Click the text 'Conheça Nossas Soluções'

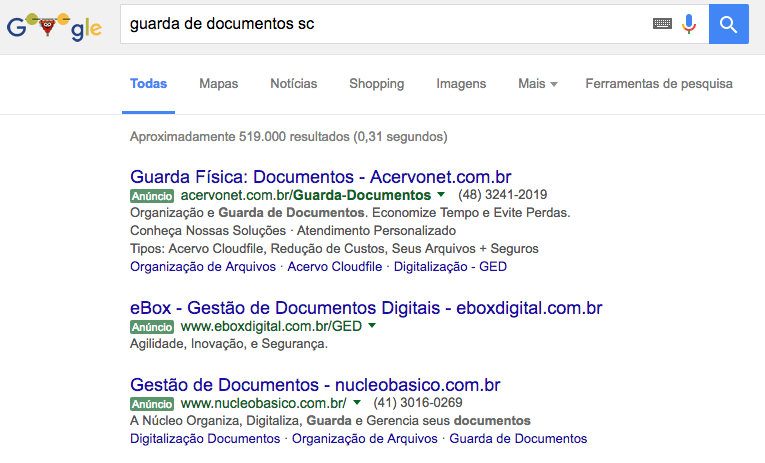tap(208, 231)
